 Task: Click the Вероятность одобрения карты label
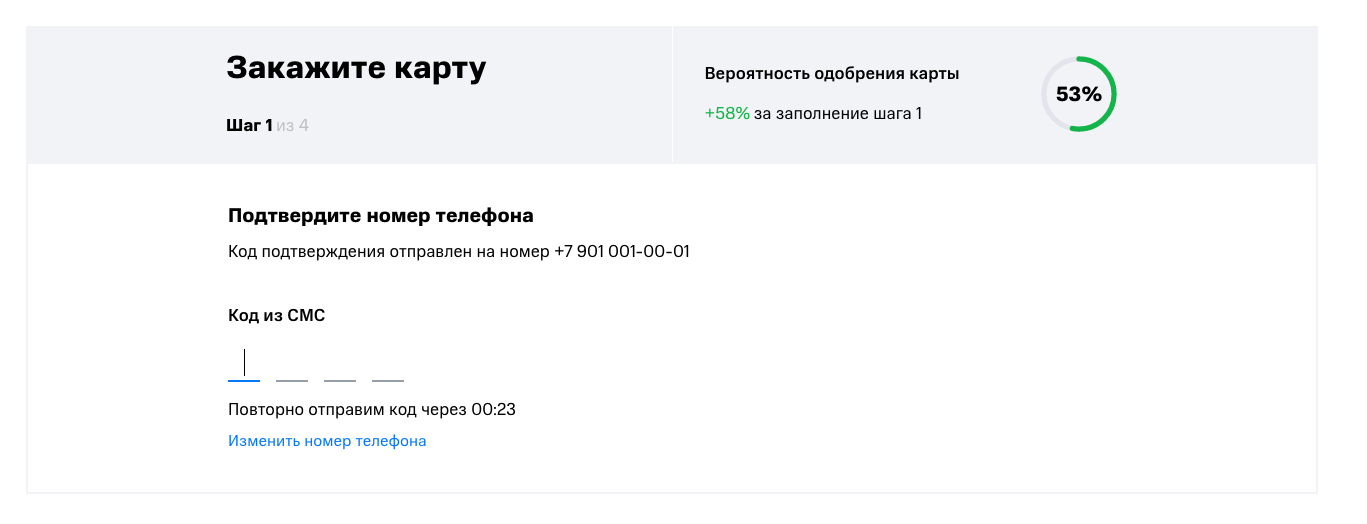click(x=832, y=74)
